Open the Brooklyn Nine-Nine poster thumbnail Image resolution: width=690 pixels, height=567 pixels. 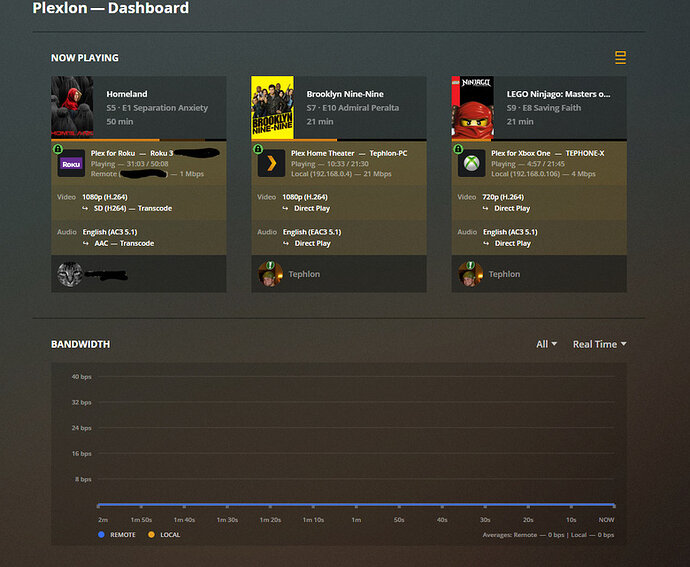[x=272, y=107]
